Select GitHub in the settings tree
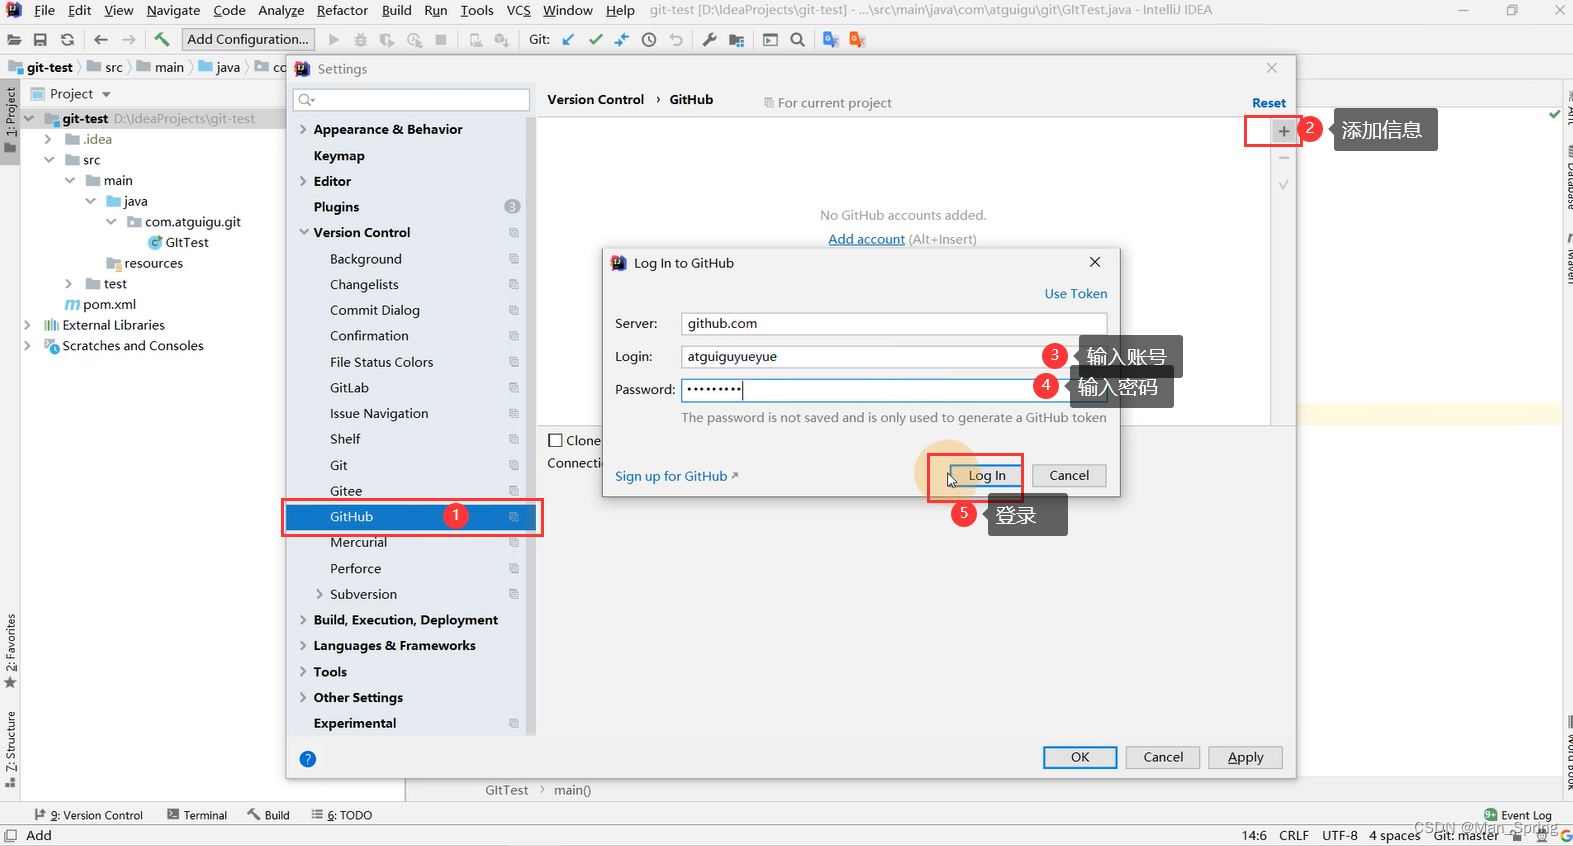 411,517
